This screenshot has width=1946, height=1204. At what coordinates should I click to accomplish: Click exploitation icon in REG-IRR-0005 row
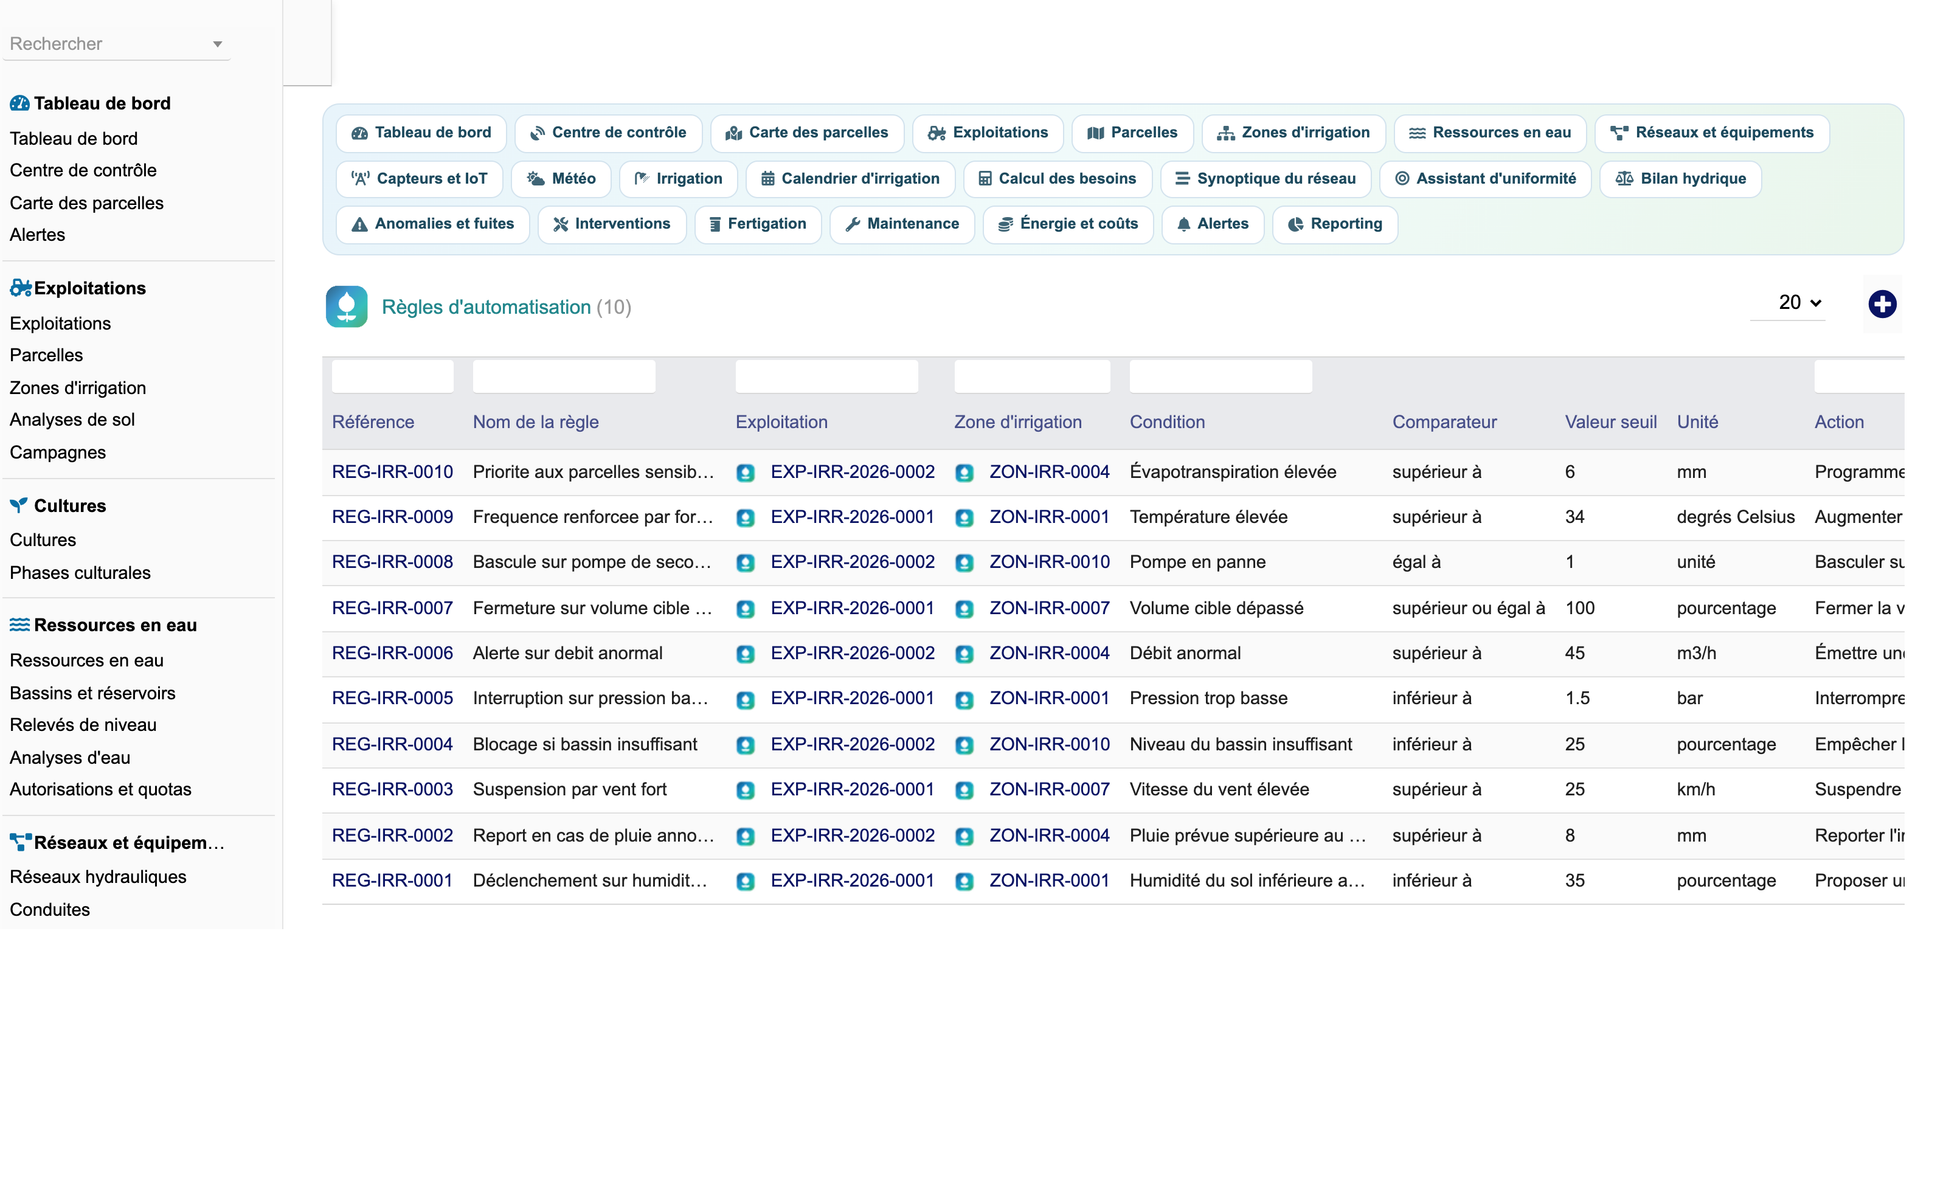point(745,700)
